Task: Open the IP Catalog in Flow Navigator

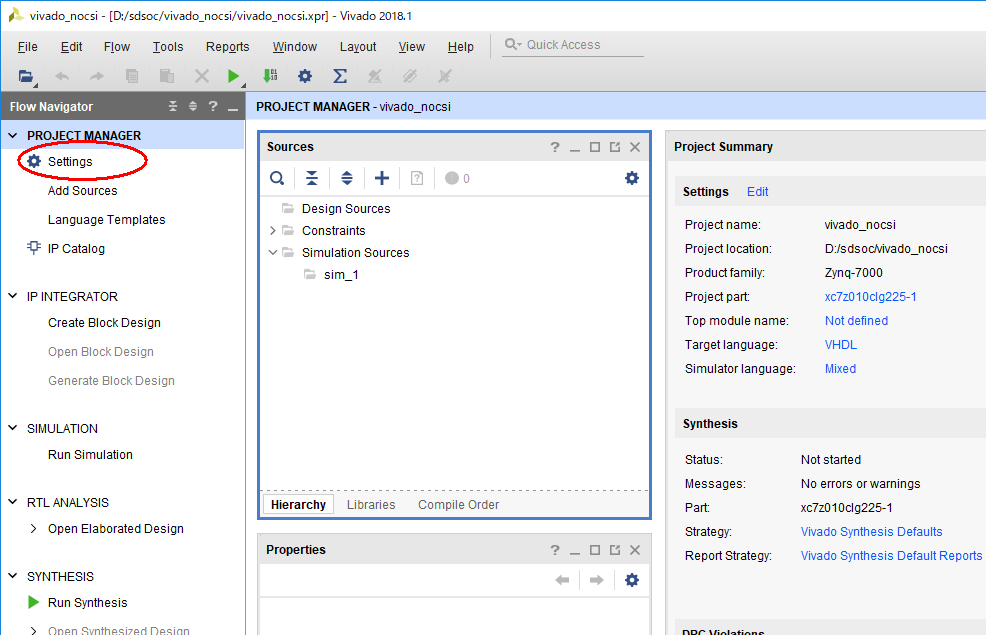Action: point(75,249)
